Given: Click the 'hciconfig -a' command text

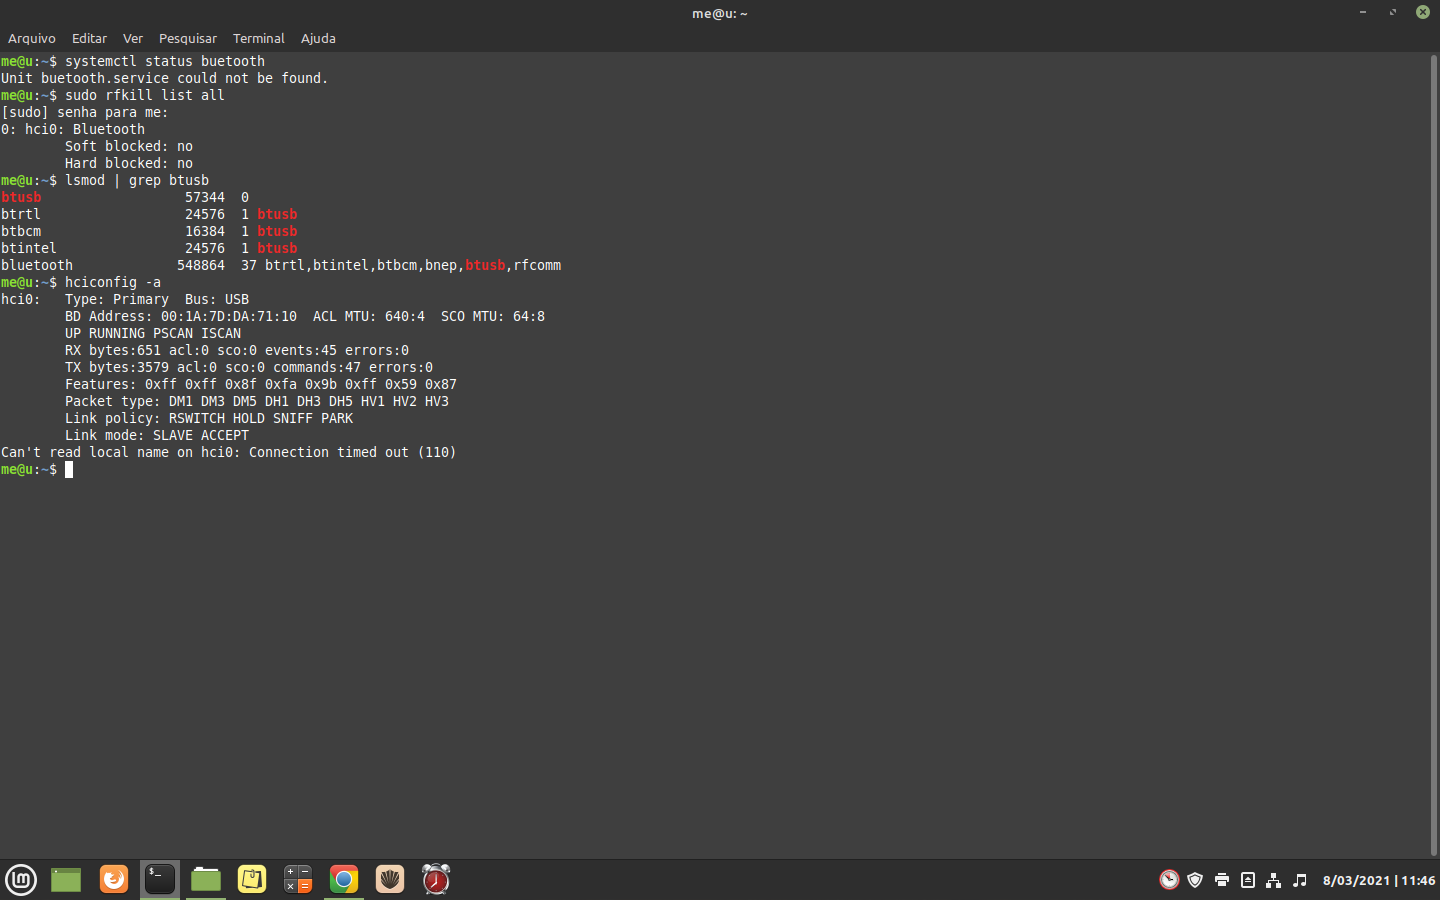Looking at the screenshot, I should click(113, 282).
